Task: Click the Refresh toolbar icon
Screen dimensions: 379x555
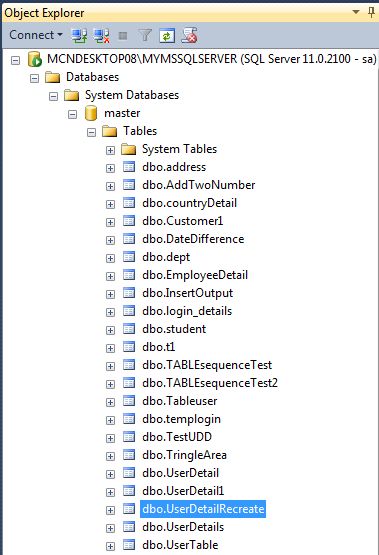Action: click(167, 36)
